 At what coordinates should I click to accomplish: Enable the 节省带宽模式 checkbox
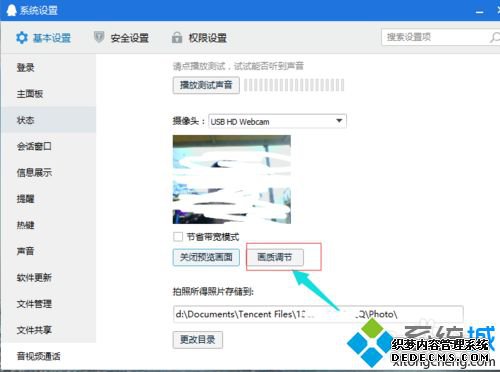(x=178, y=237)
